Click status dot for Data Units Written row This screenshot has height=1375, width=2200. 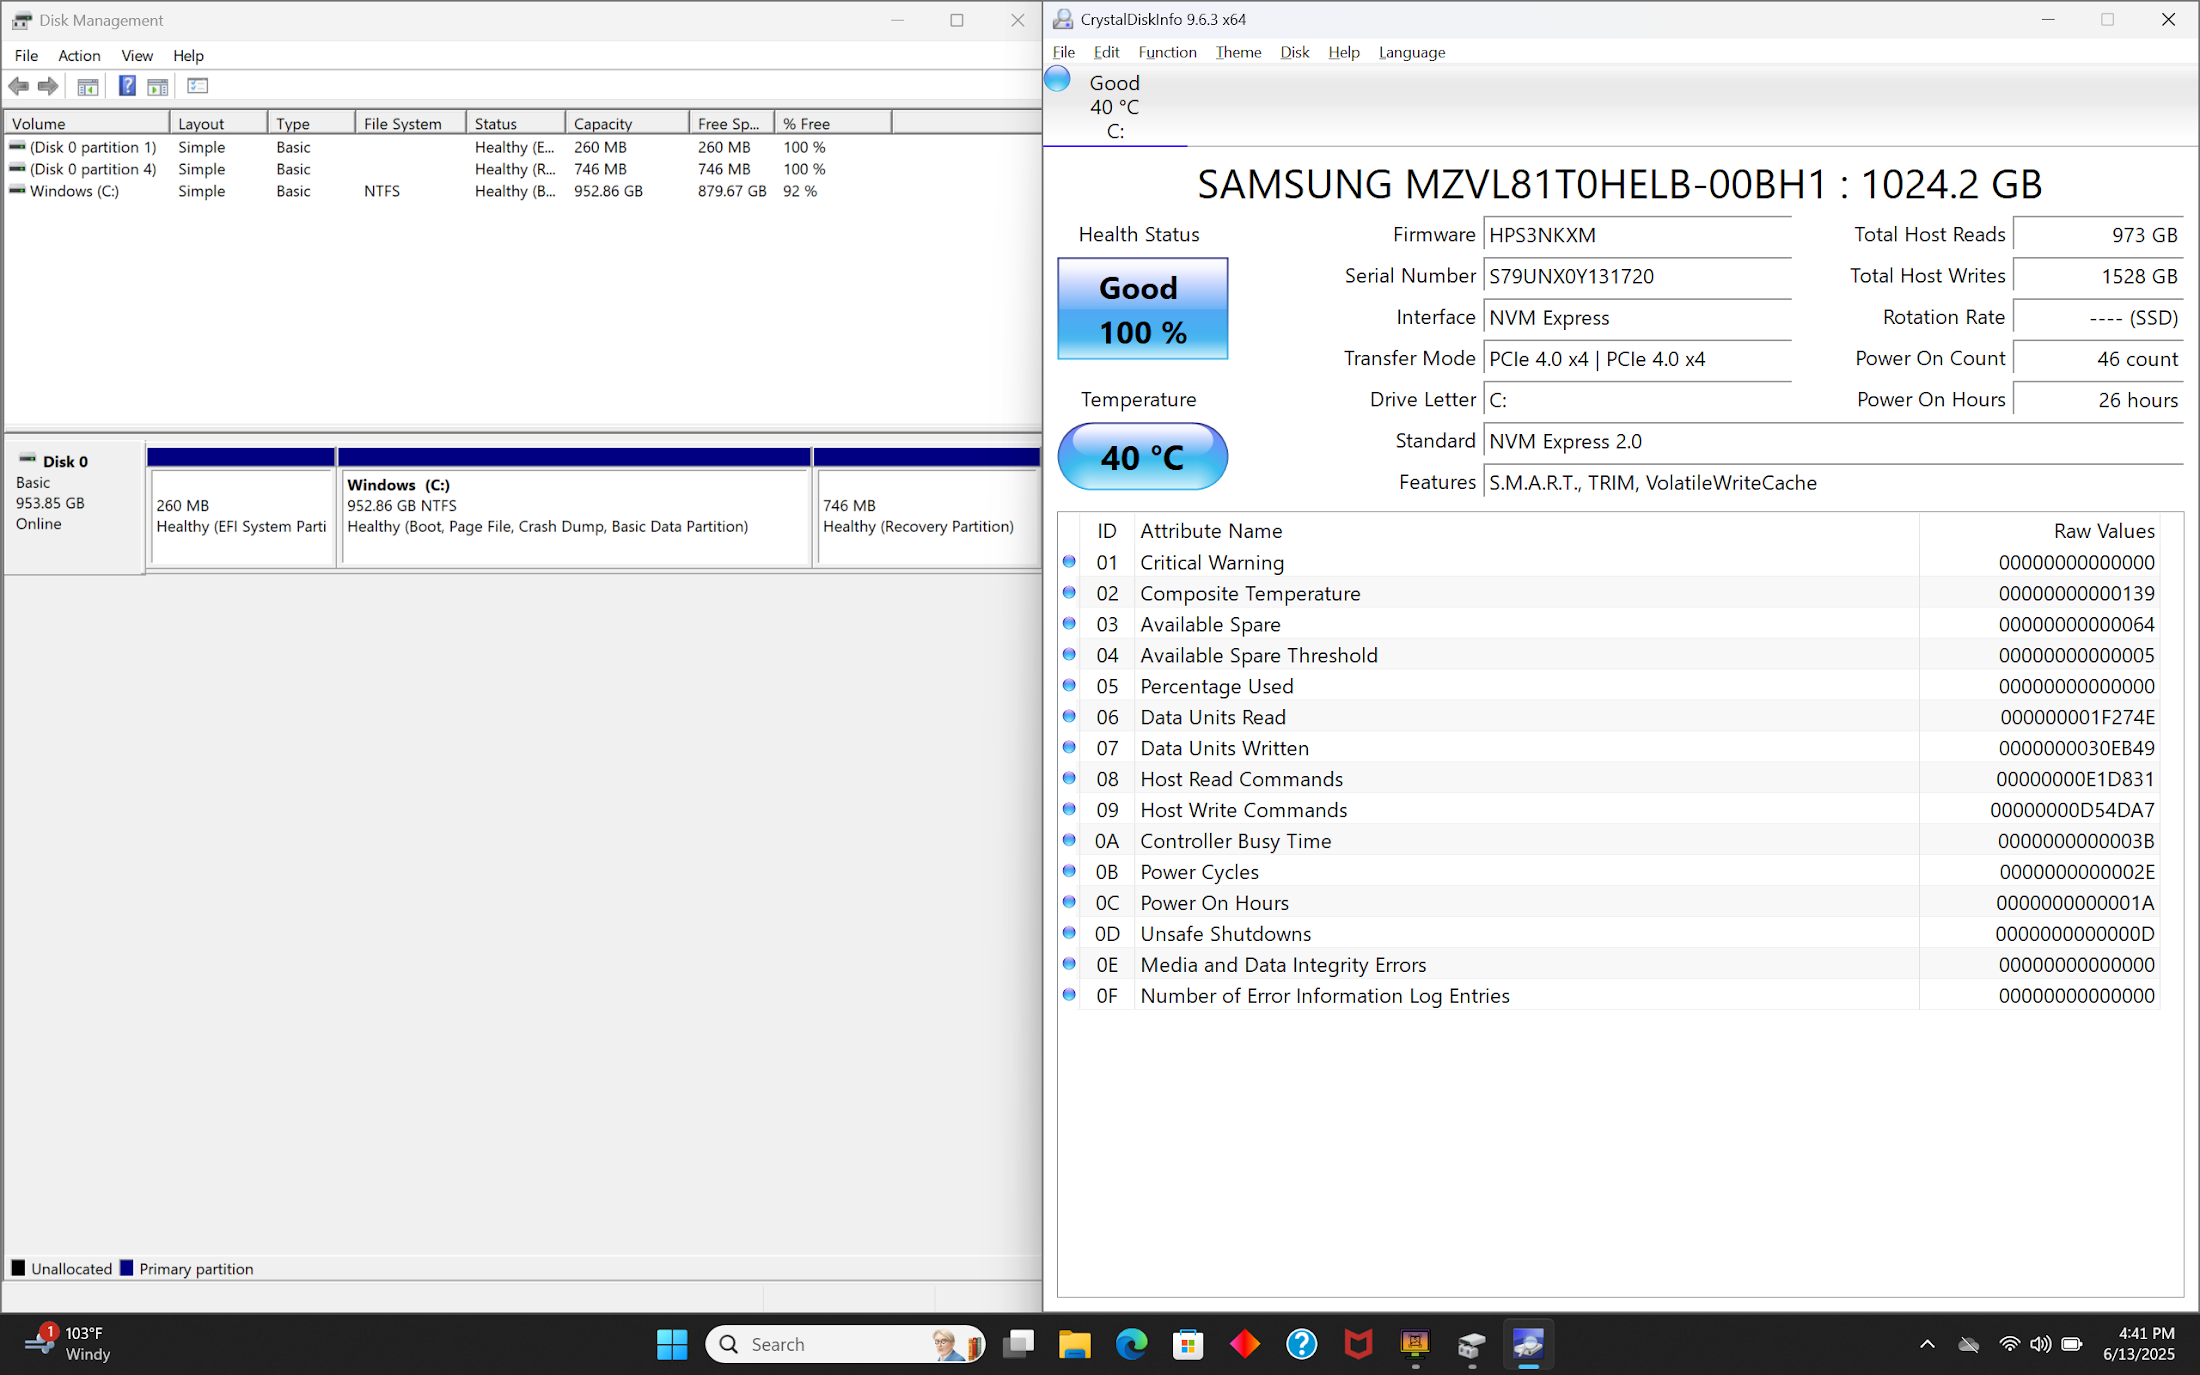(x=1069, y=748)
